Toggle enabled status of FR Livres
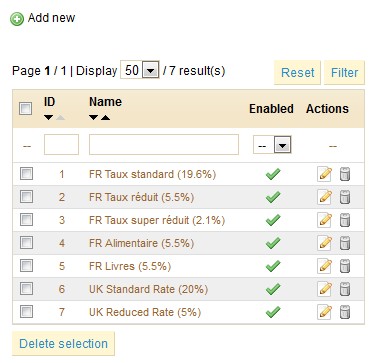 pos(273,266)
